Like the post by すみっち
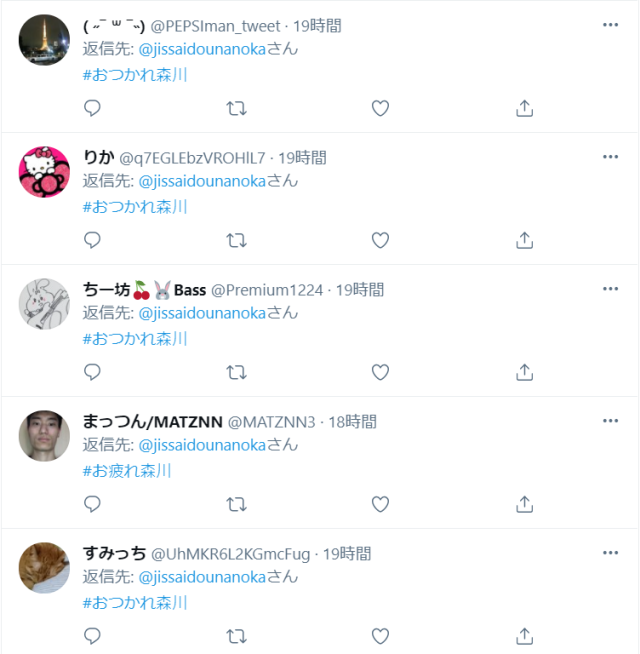Viewport: 640px width, 654px height. pos(380,636)
